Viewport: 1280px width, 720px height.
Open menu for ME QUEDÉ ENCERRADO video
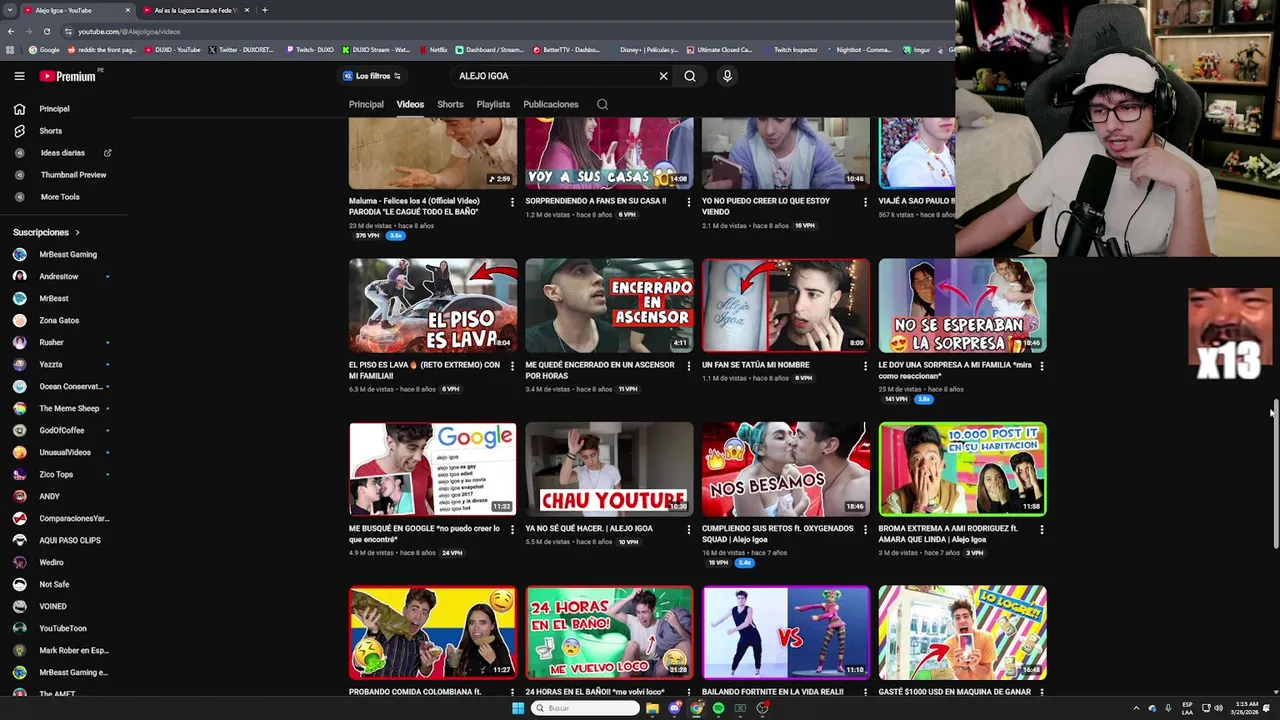coord(688,366)
